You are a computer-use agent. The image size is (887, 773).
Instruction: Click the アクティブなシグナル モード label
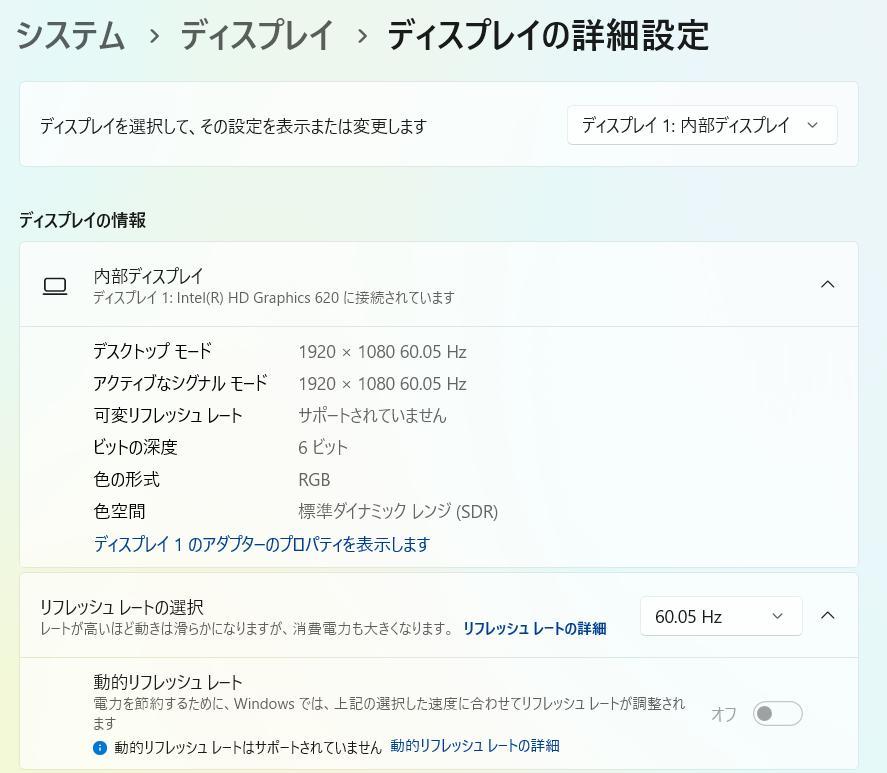pyautogui.click(x=180, y=383)
